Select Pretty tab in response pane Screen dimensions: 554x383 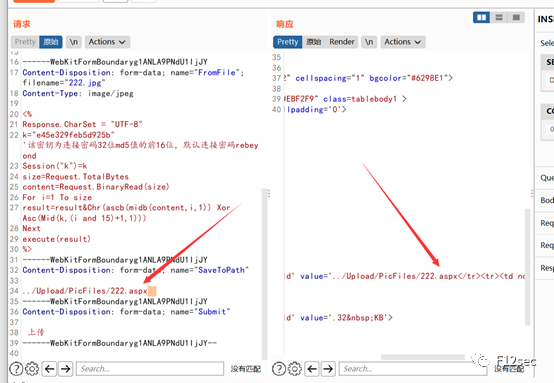point(288,42)
